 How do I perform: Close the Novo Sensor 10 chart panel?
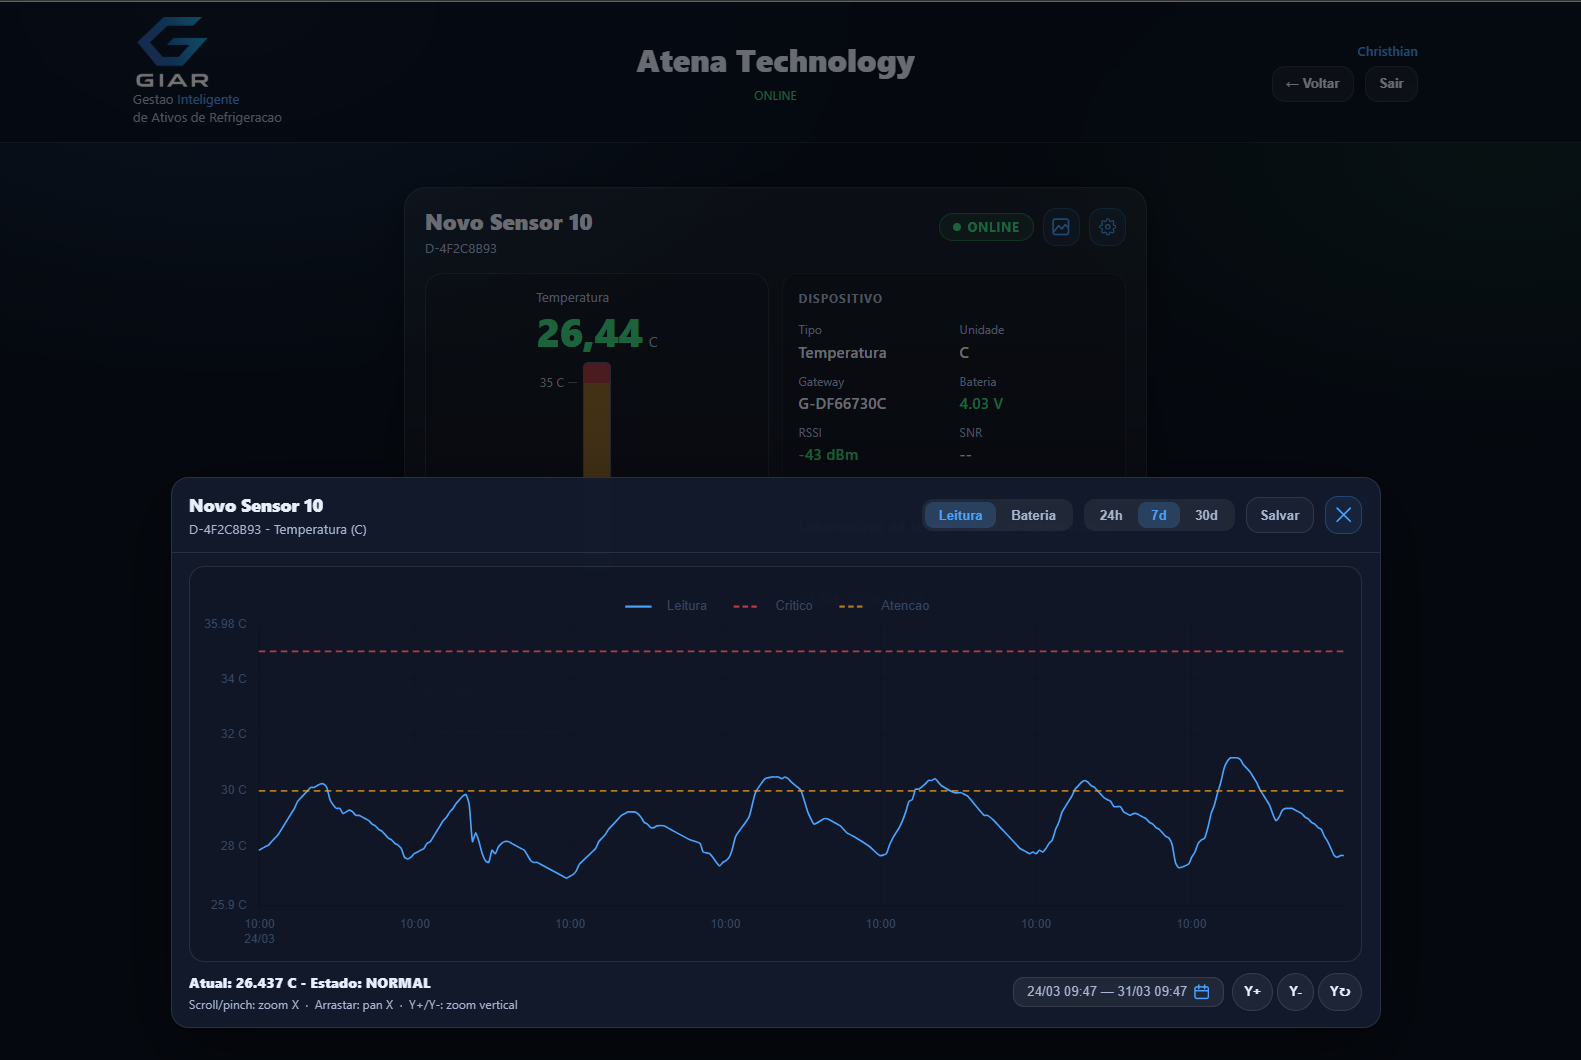pyautogui.click(x=1342, y=515)
